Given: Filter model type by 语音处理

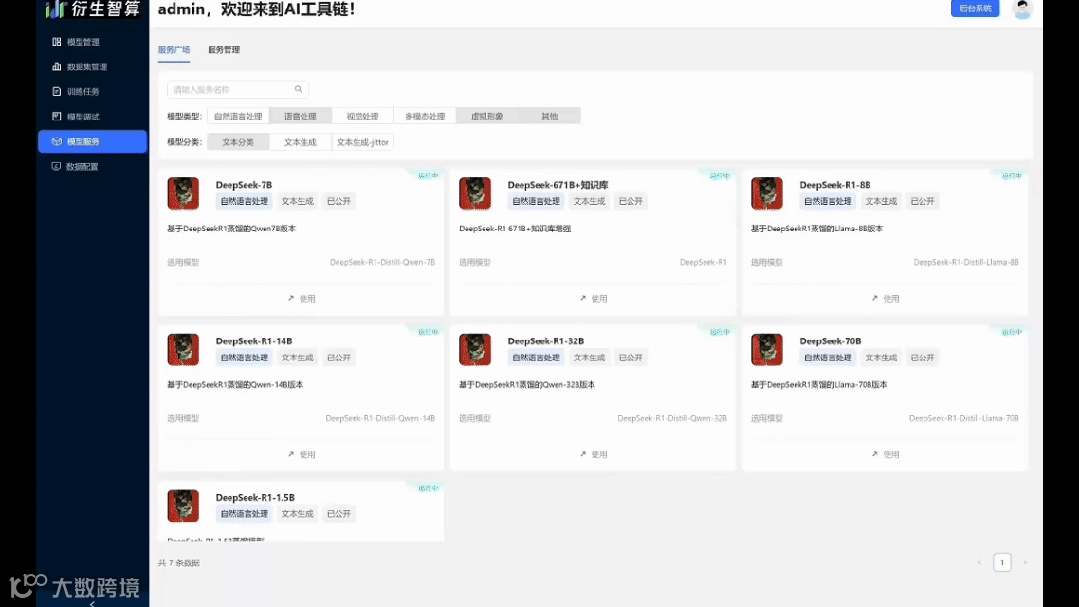Looking at the screenshot, I should [x=301, y=116].
